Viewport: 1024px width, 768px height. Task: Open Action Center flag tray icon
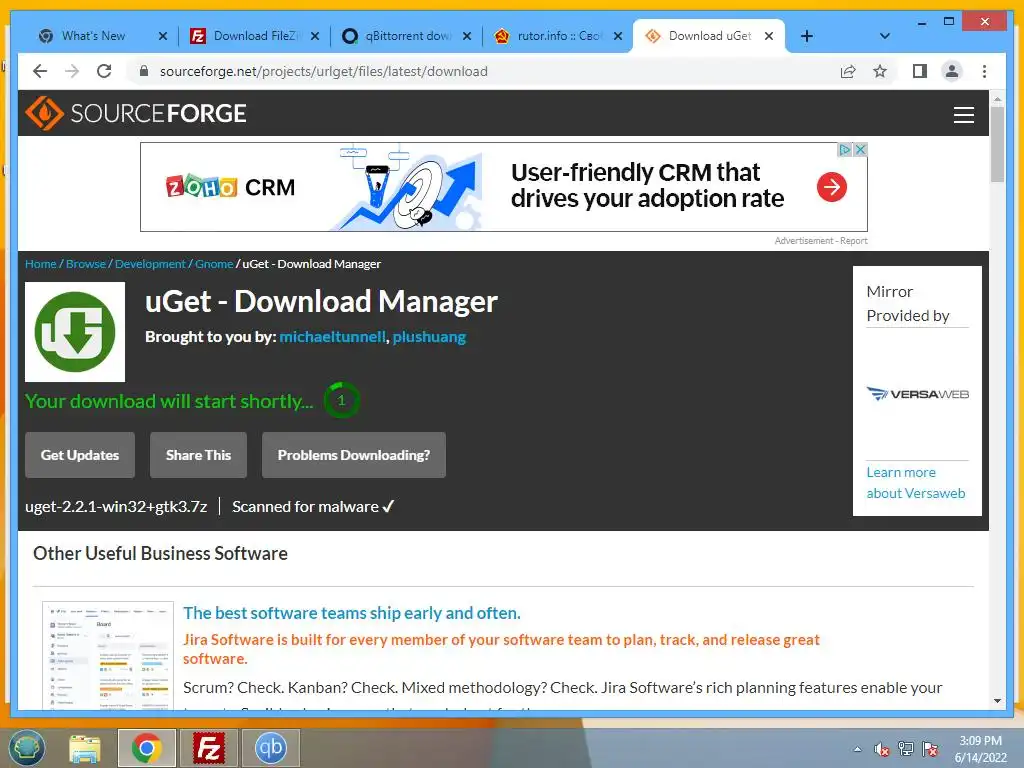(x=930, y=749)
